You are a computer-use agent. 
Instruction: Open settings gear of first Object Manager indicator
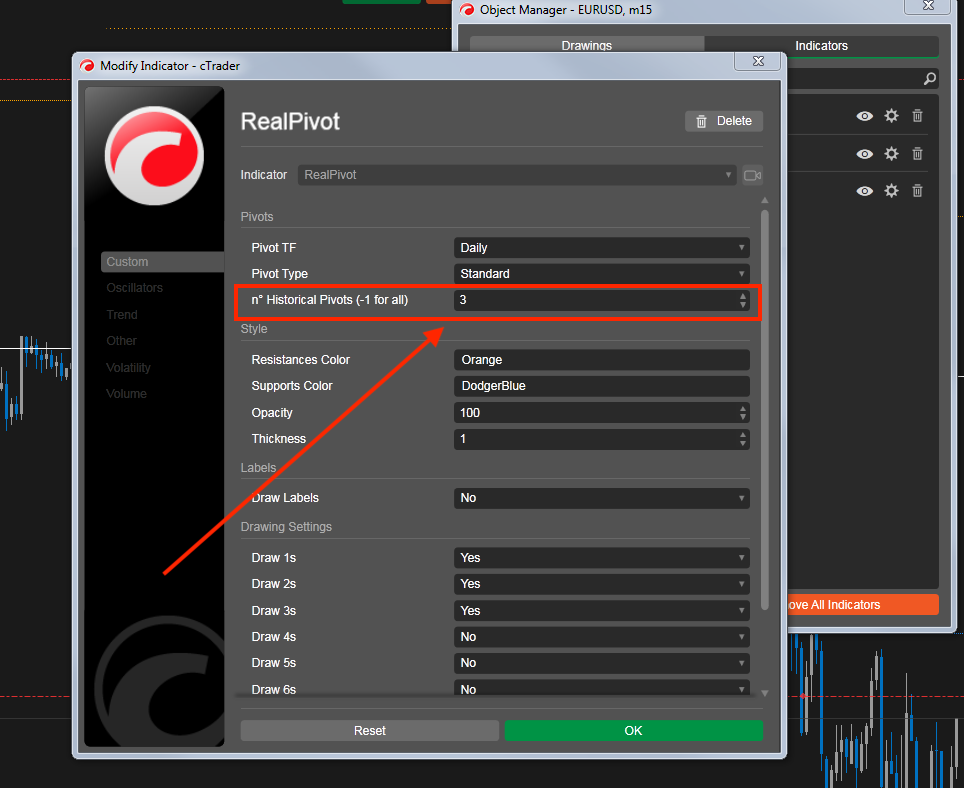[x=891, y=116]
